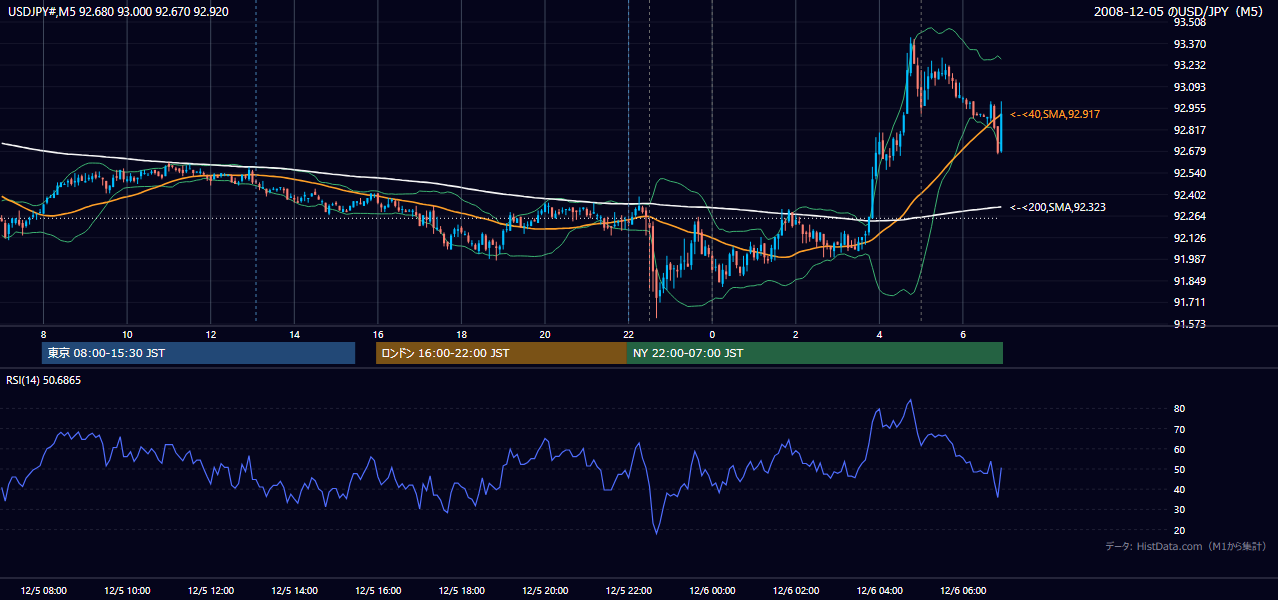Click price axis label 92.955
Screen dimensions: 1278x600
[x=1189, y=108]
